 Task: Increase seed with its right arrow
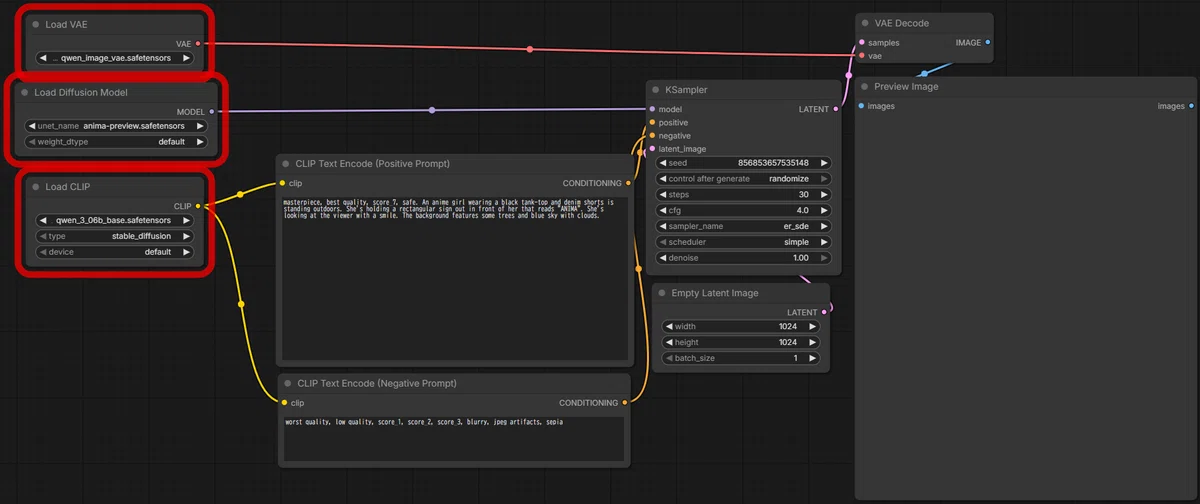(x=824, y=163)
